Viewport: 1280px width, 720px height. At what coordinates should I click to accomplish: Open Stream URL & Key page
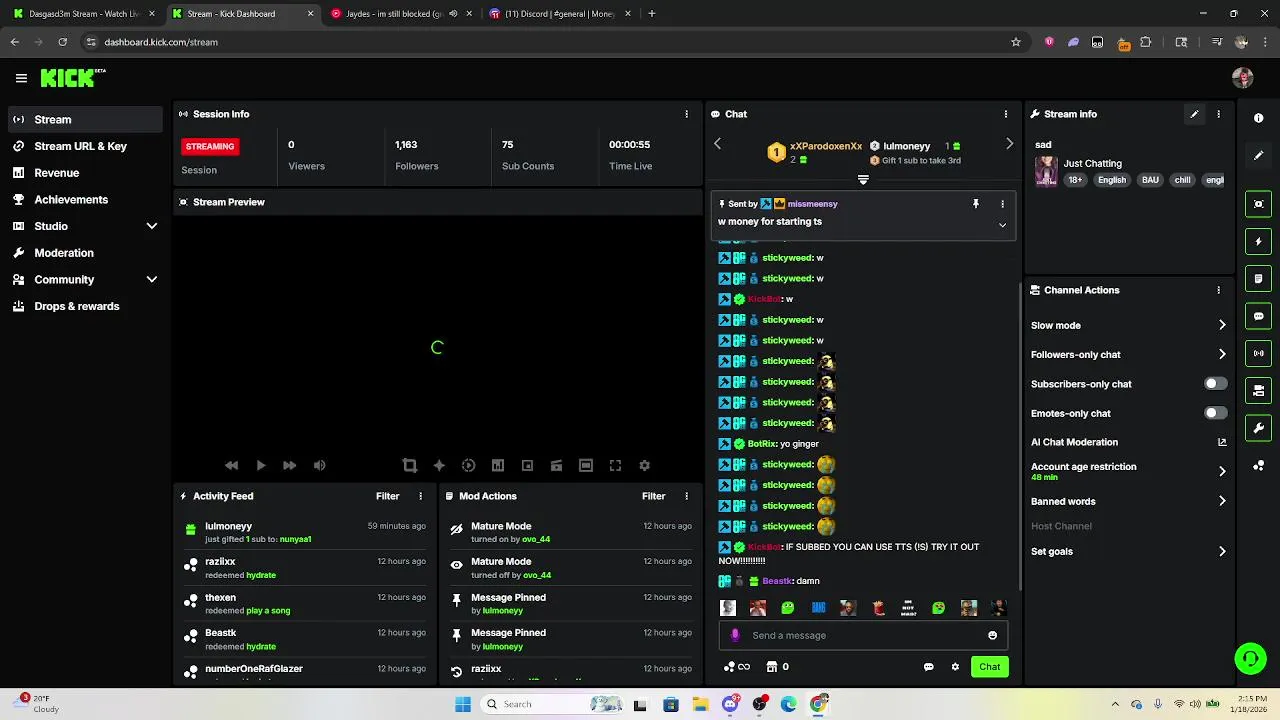[x=84, y=146]
